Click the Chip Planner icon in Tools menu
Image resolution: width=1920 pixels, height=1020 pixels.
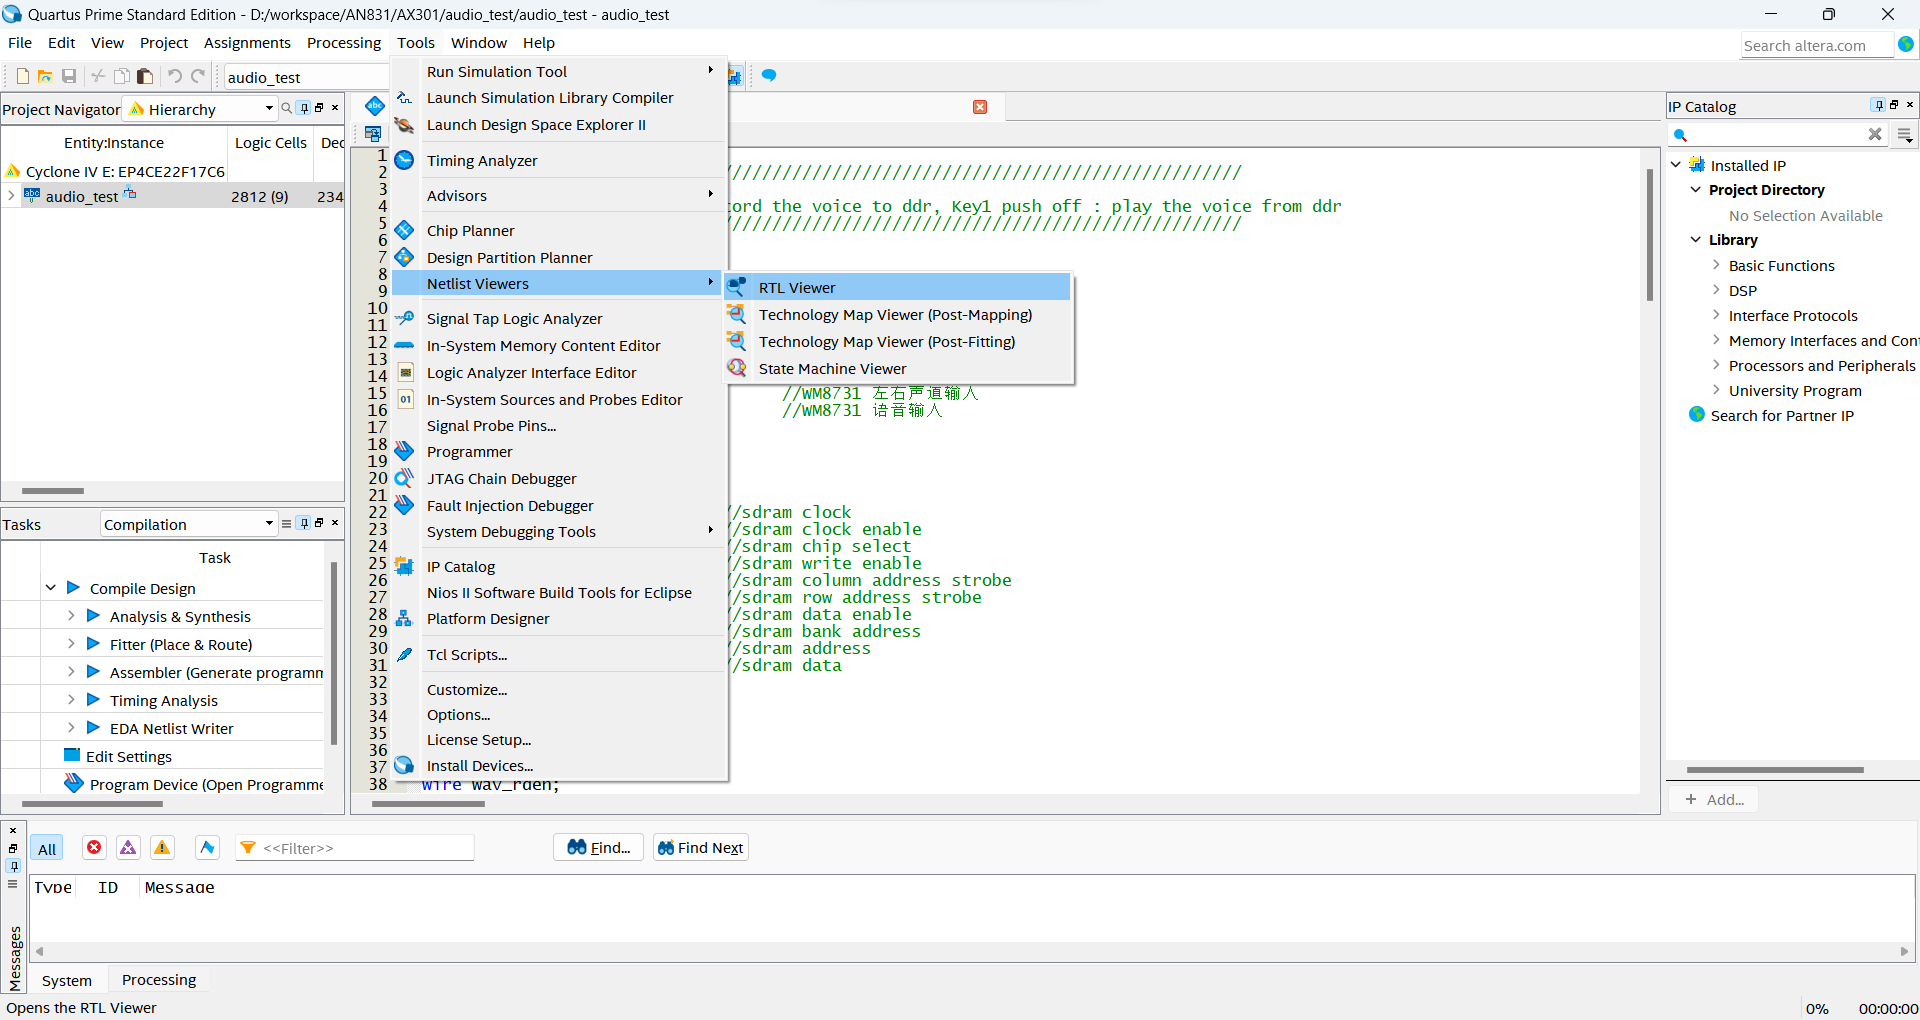tap(404, 230)
